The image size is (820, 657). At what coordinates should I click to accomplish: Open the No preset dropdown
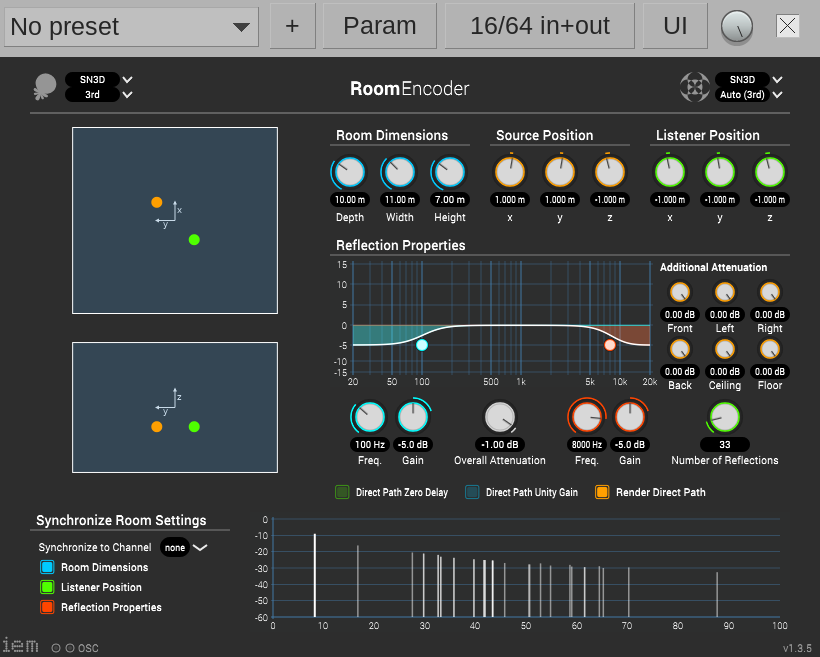[x=132, y=27]
